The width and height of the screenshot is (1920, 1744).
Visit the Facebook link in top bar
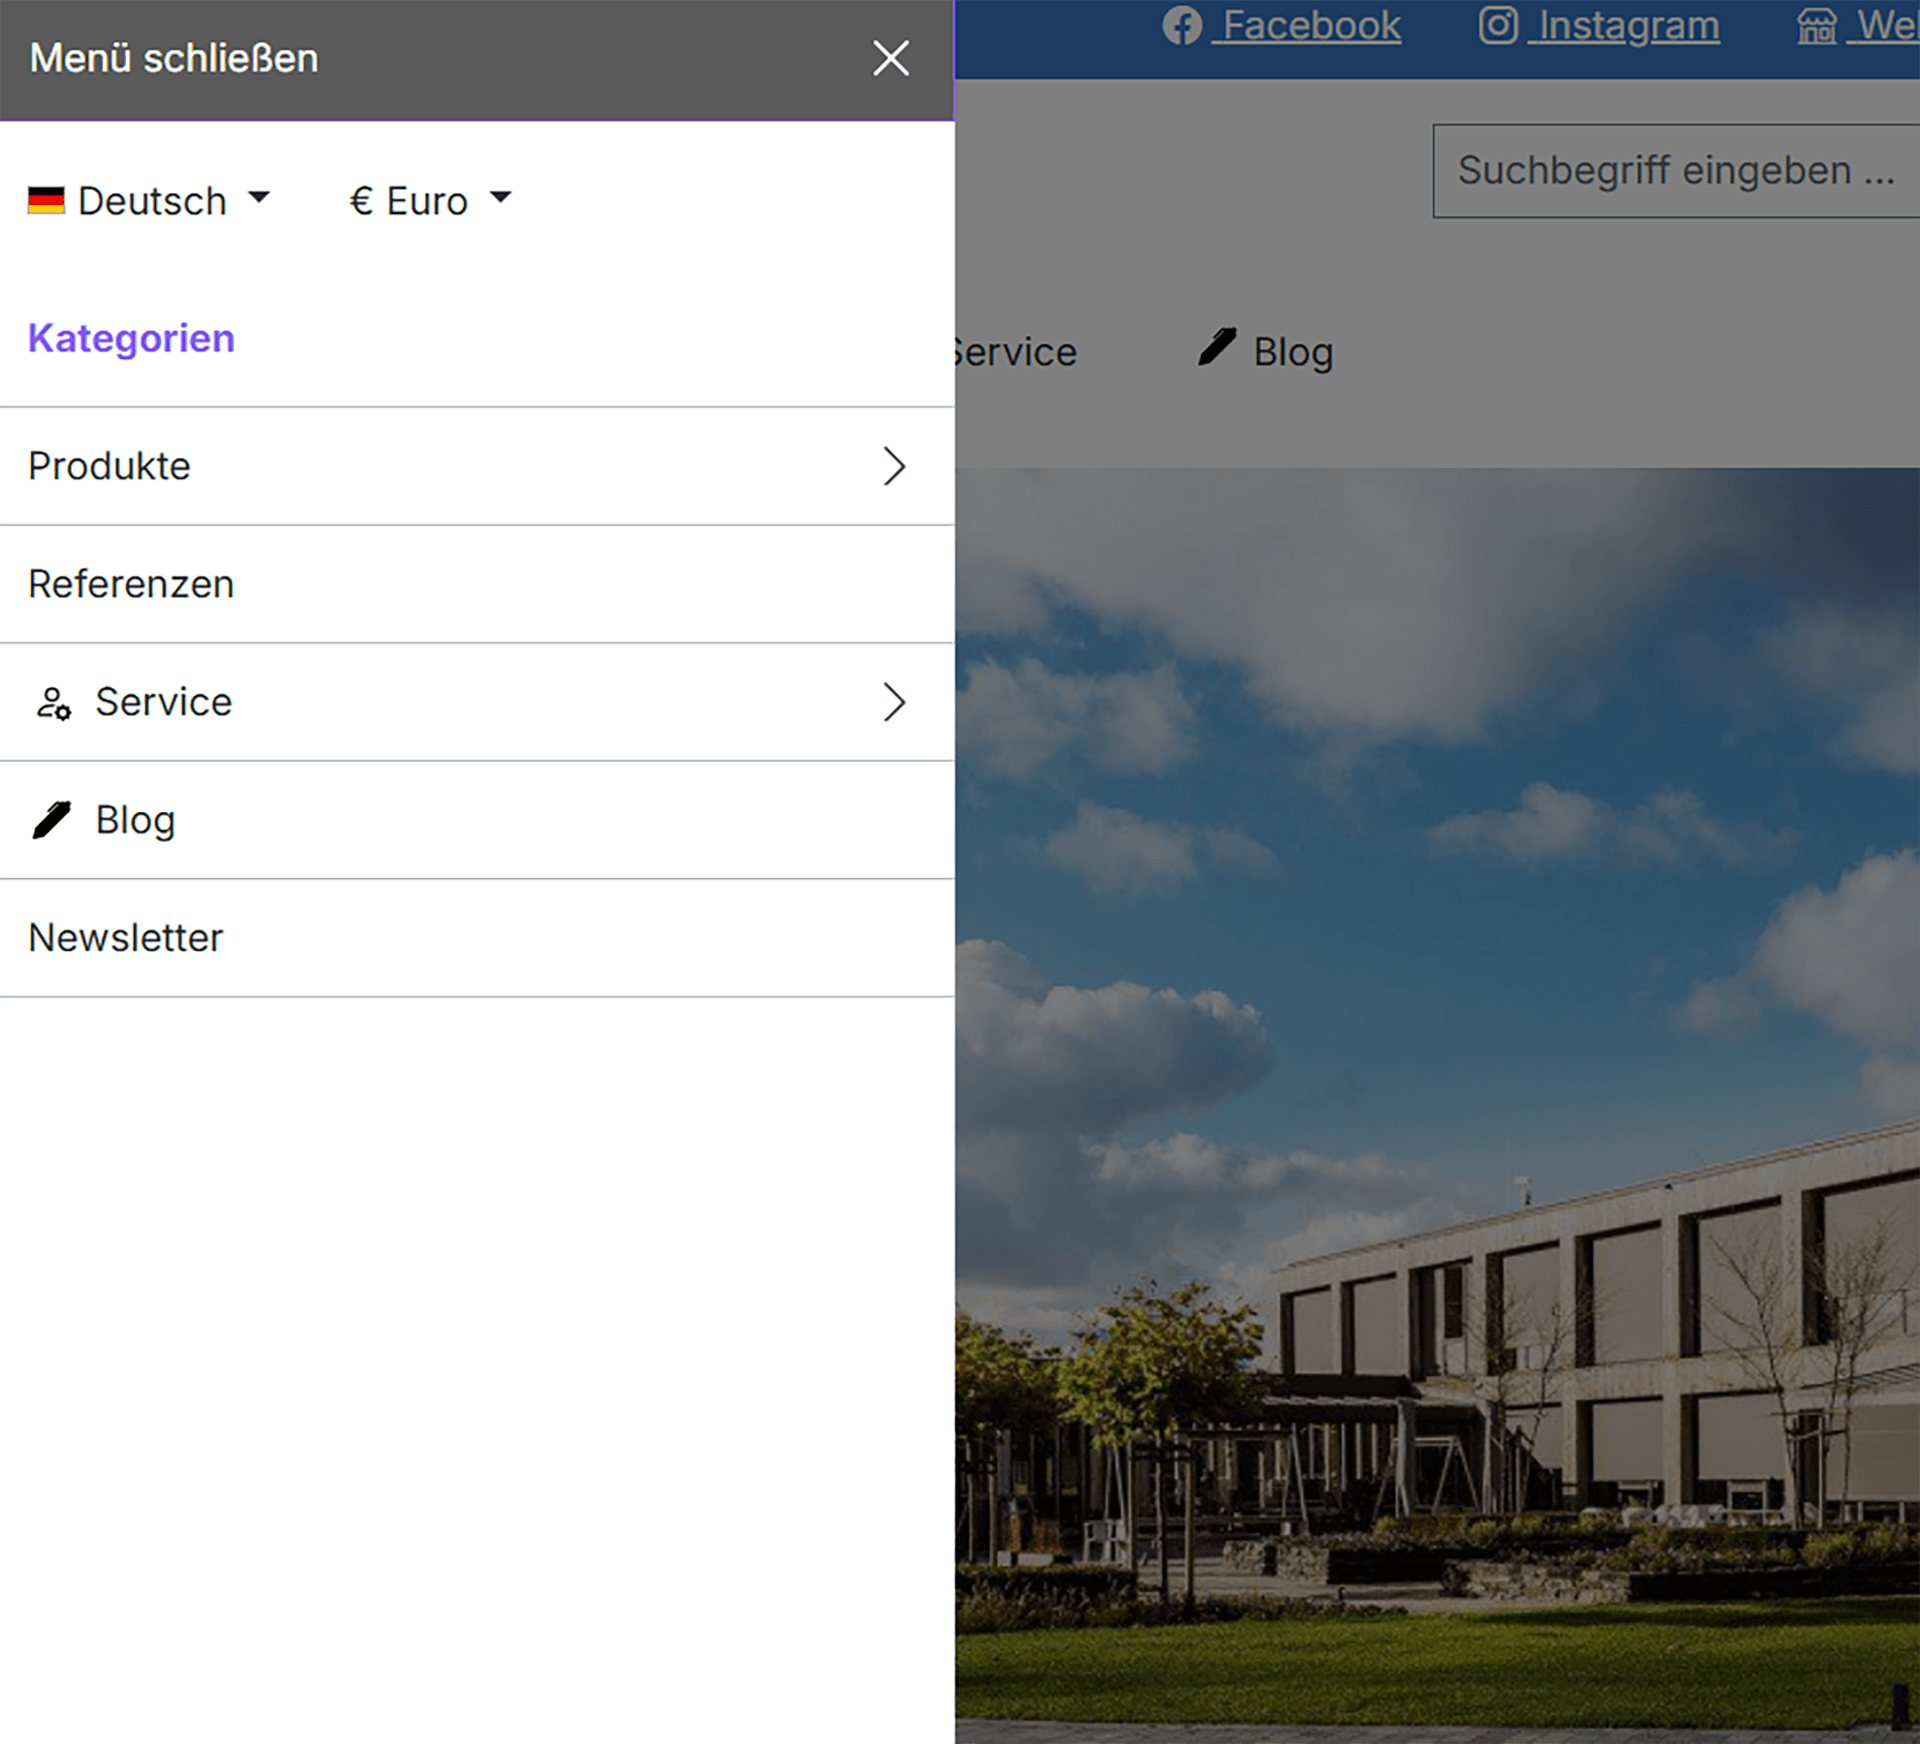1281,26
